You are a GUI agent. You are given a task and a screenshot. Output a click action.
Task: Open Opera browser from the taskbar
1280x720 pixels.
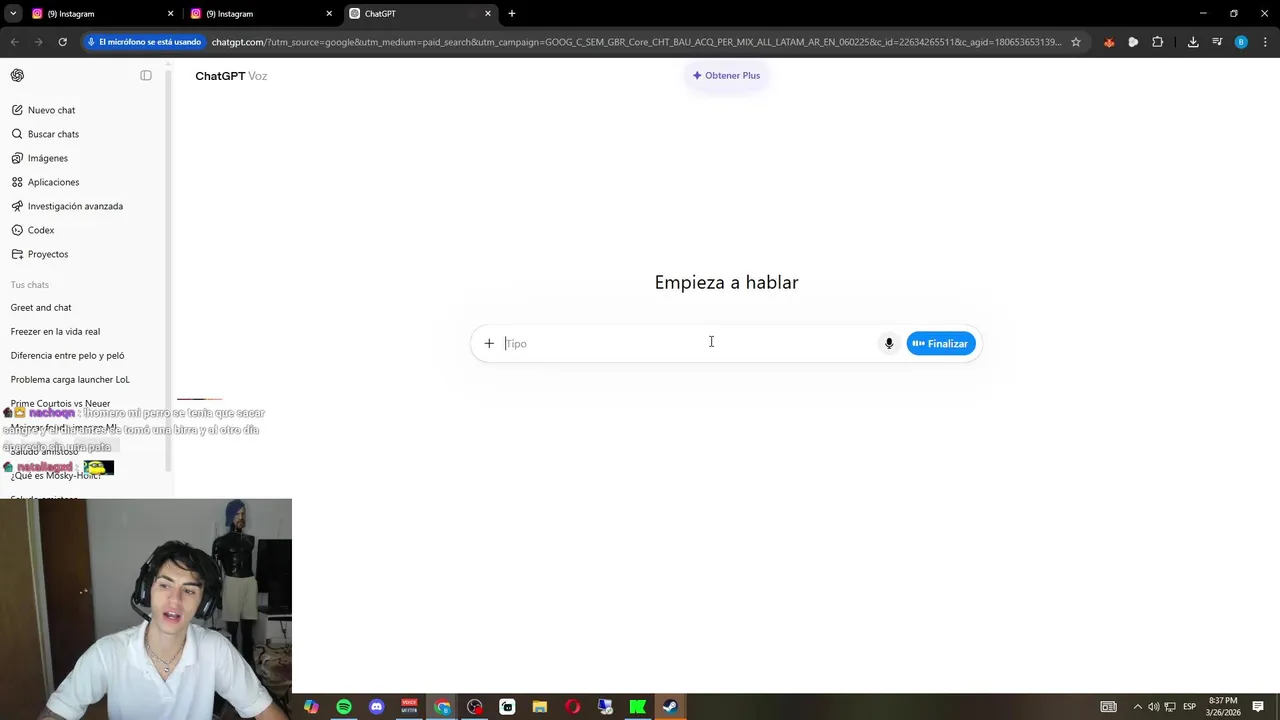pyautogui.click(x=572, y=707)
